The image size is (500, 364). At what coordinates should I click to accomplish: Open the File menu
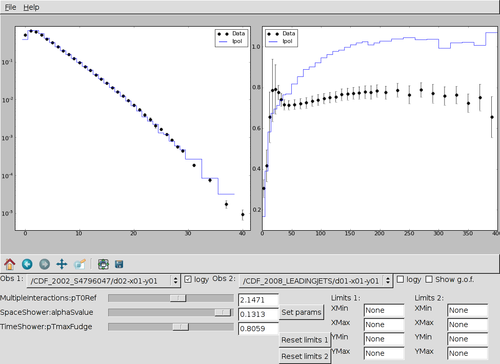(x=10, y=7)
